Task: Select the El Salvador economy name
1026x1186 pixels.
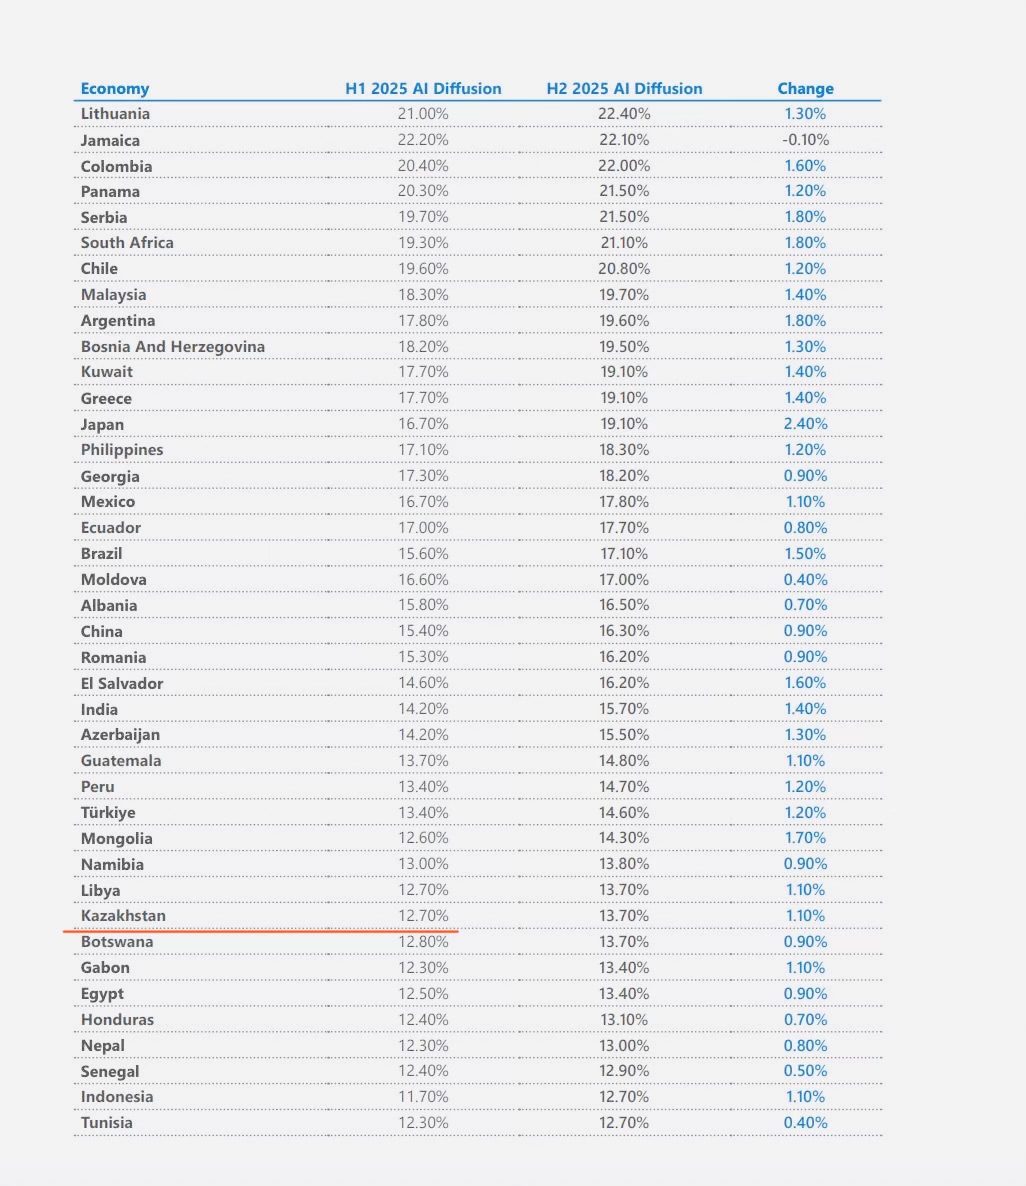Action: 122,683
